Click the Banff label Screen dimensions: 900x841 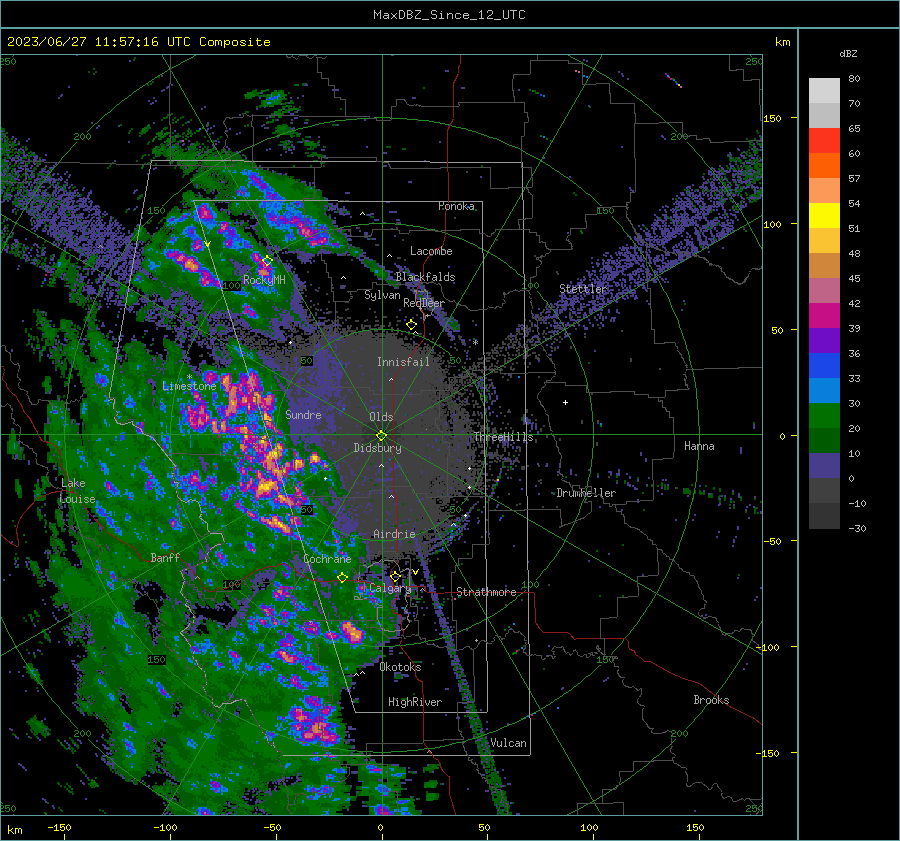[x=165, y=558]
